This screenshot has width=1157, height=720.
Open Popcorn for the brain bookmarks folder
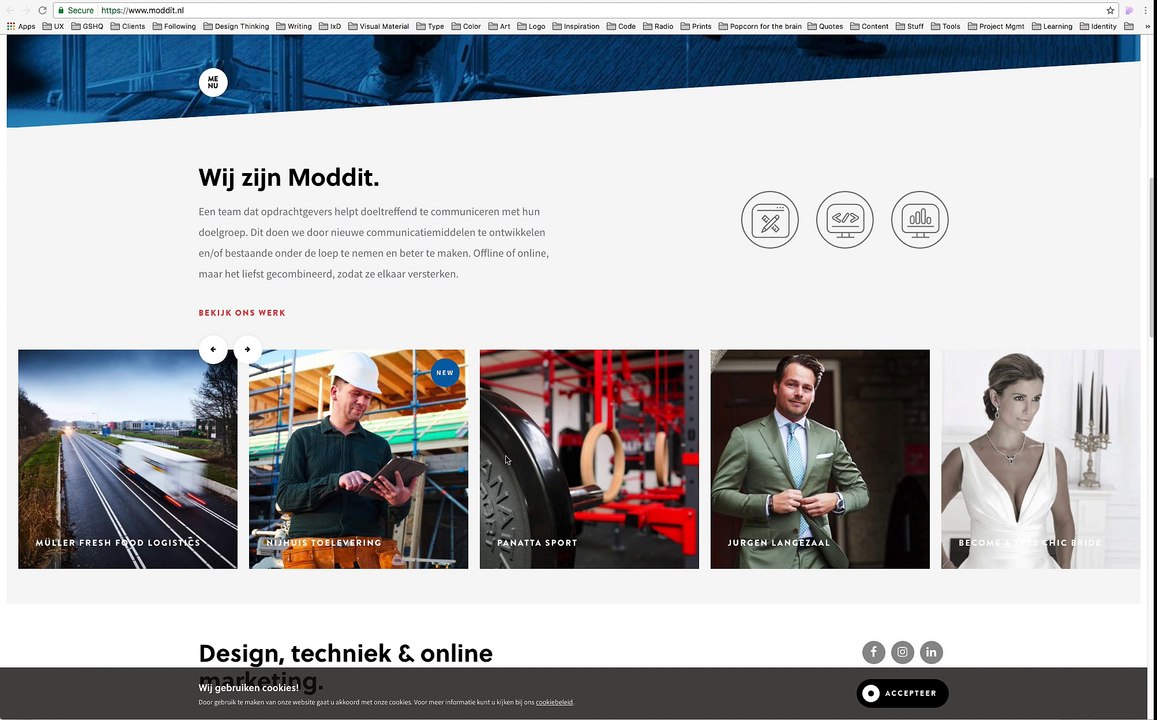point(760,26)
